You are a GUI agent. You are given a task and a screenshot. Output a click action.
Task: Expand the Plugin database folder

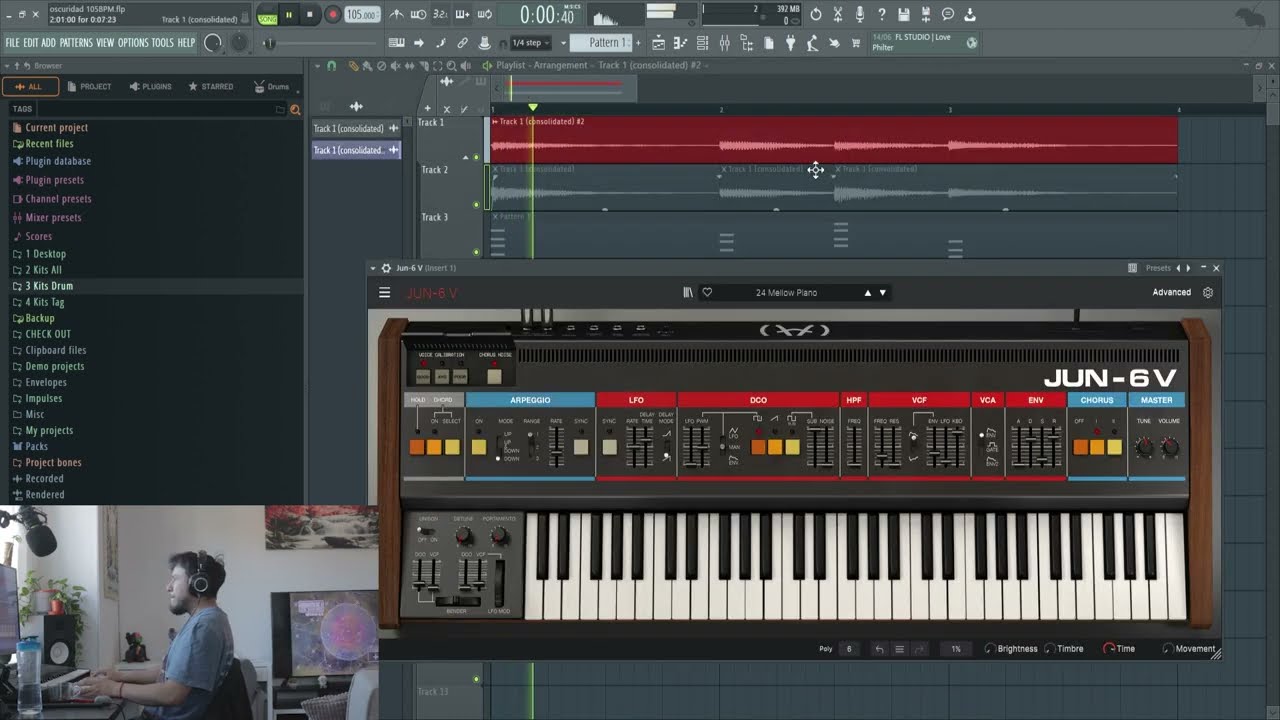click(51, 161)
